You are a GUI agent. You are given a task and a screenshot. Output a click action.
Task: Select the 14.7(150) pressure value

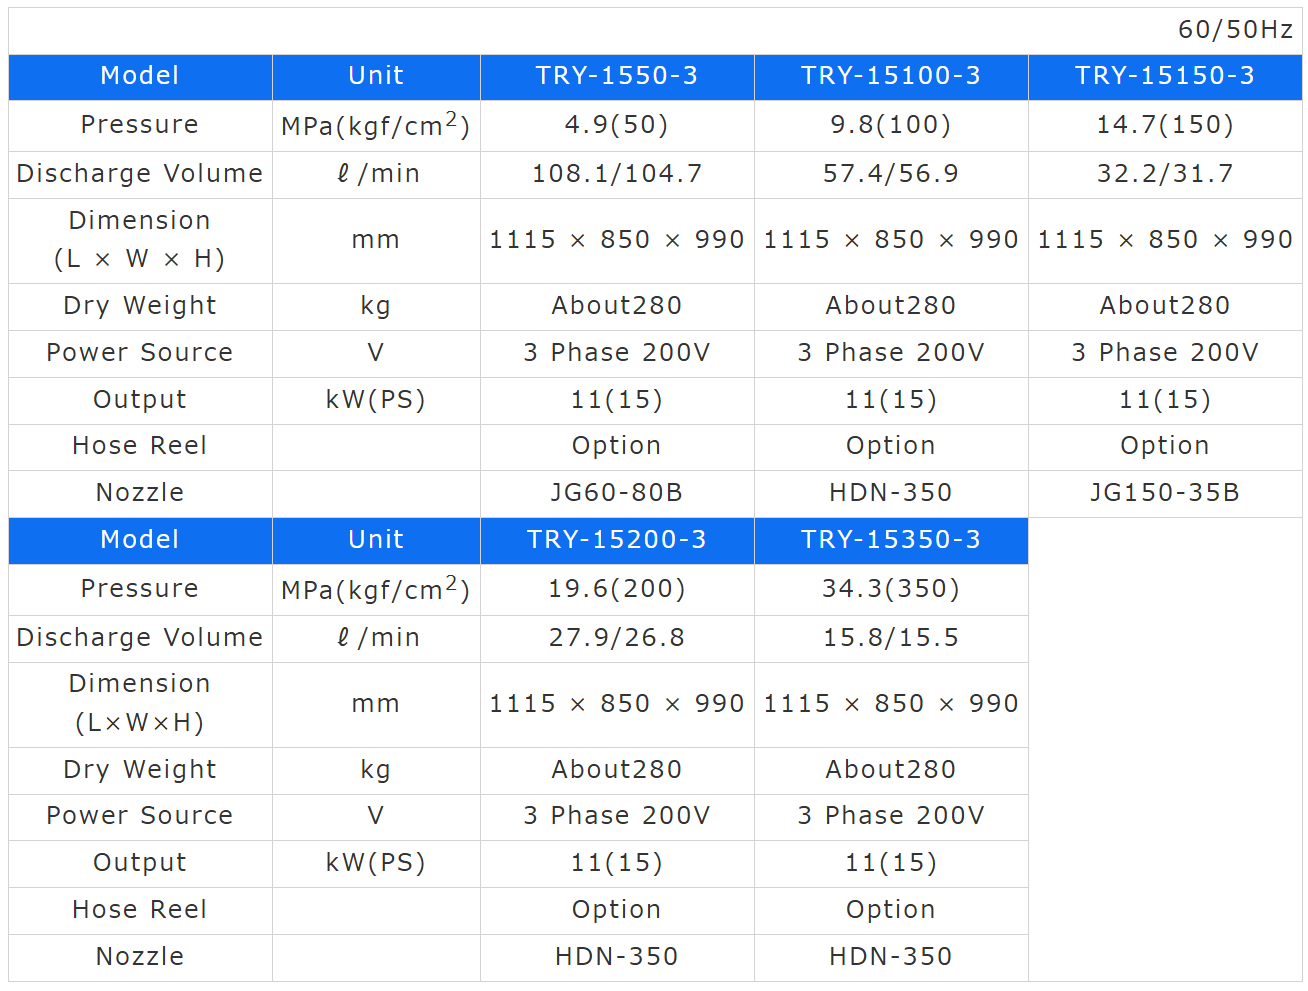point(1164,125)
